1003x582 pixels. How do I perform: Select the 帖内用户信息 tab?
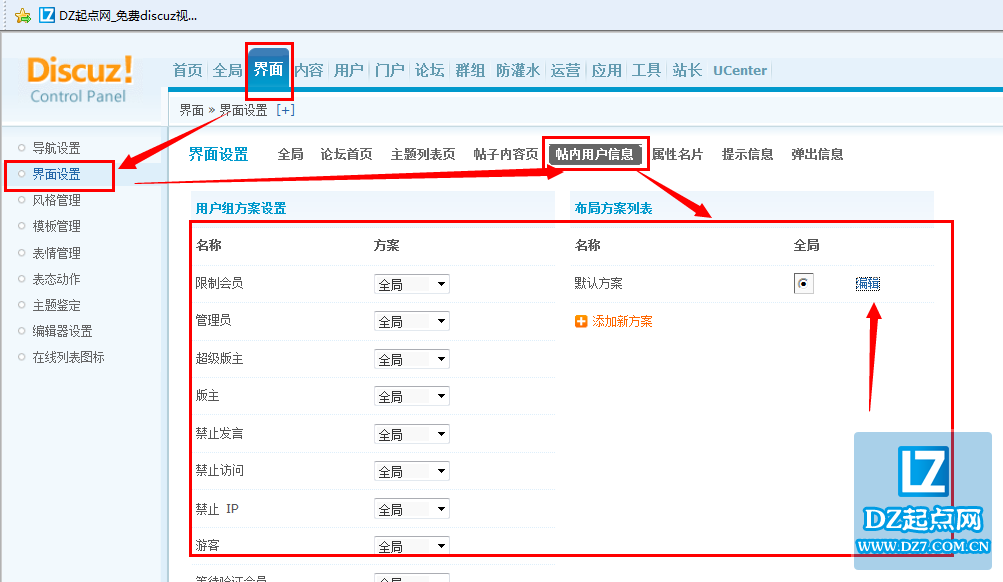pyautogui.click(x=595, y=154)
